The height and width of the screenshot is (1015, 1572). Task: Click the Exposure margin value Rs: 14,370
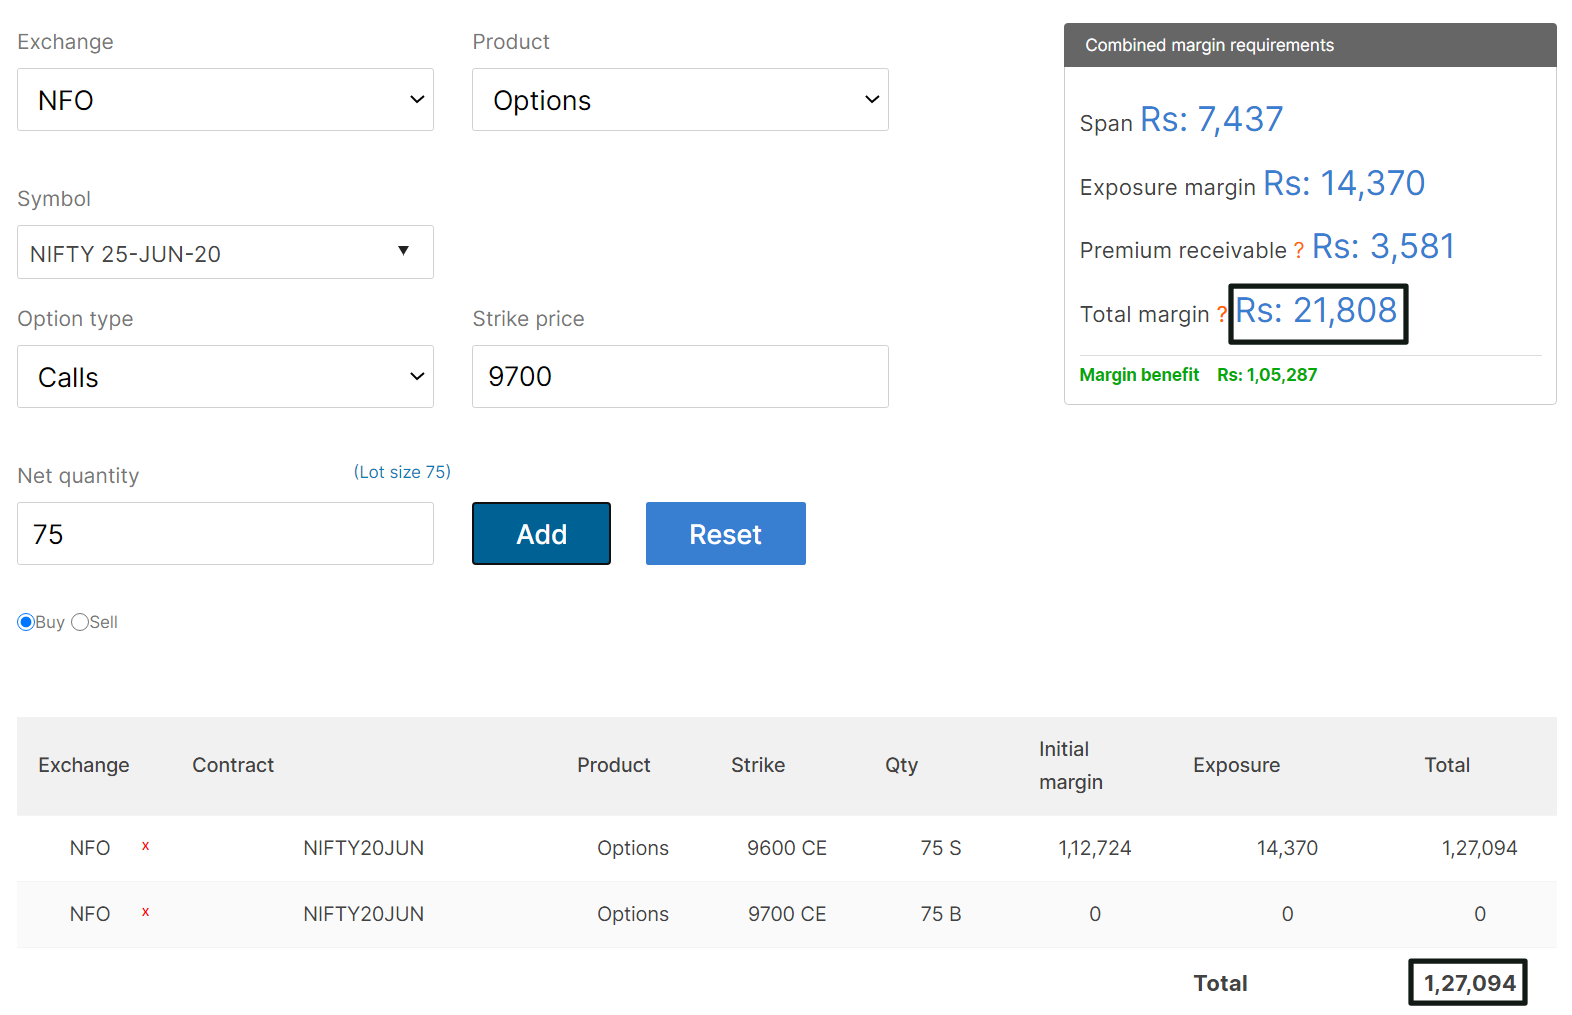[x=1344, y=184]
